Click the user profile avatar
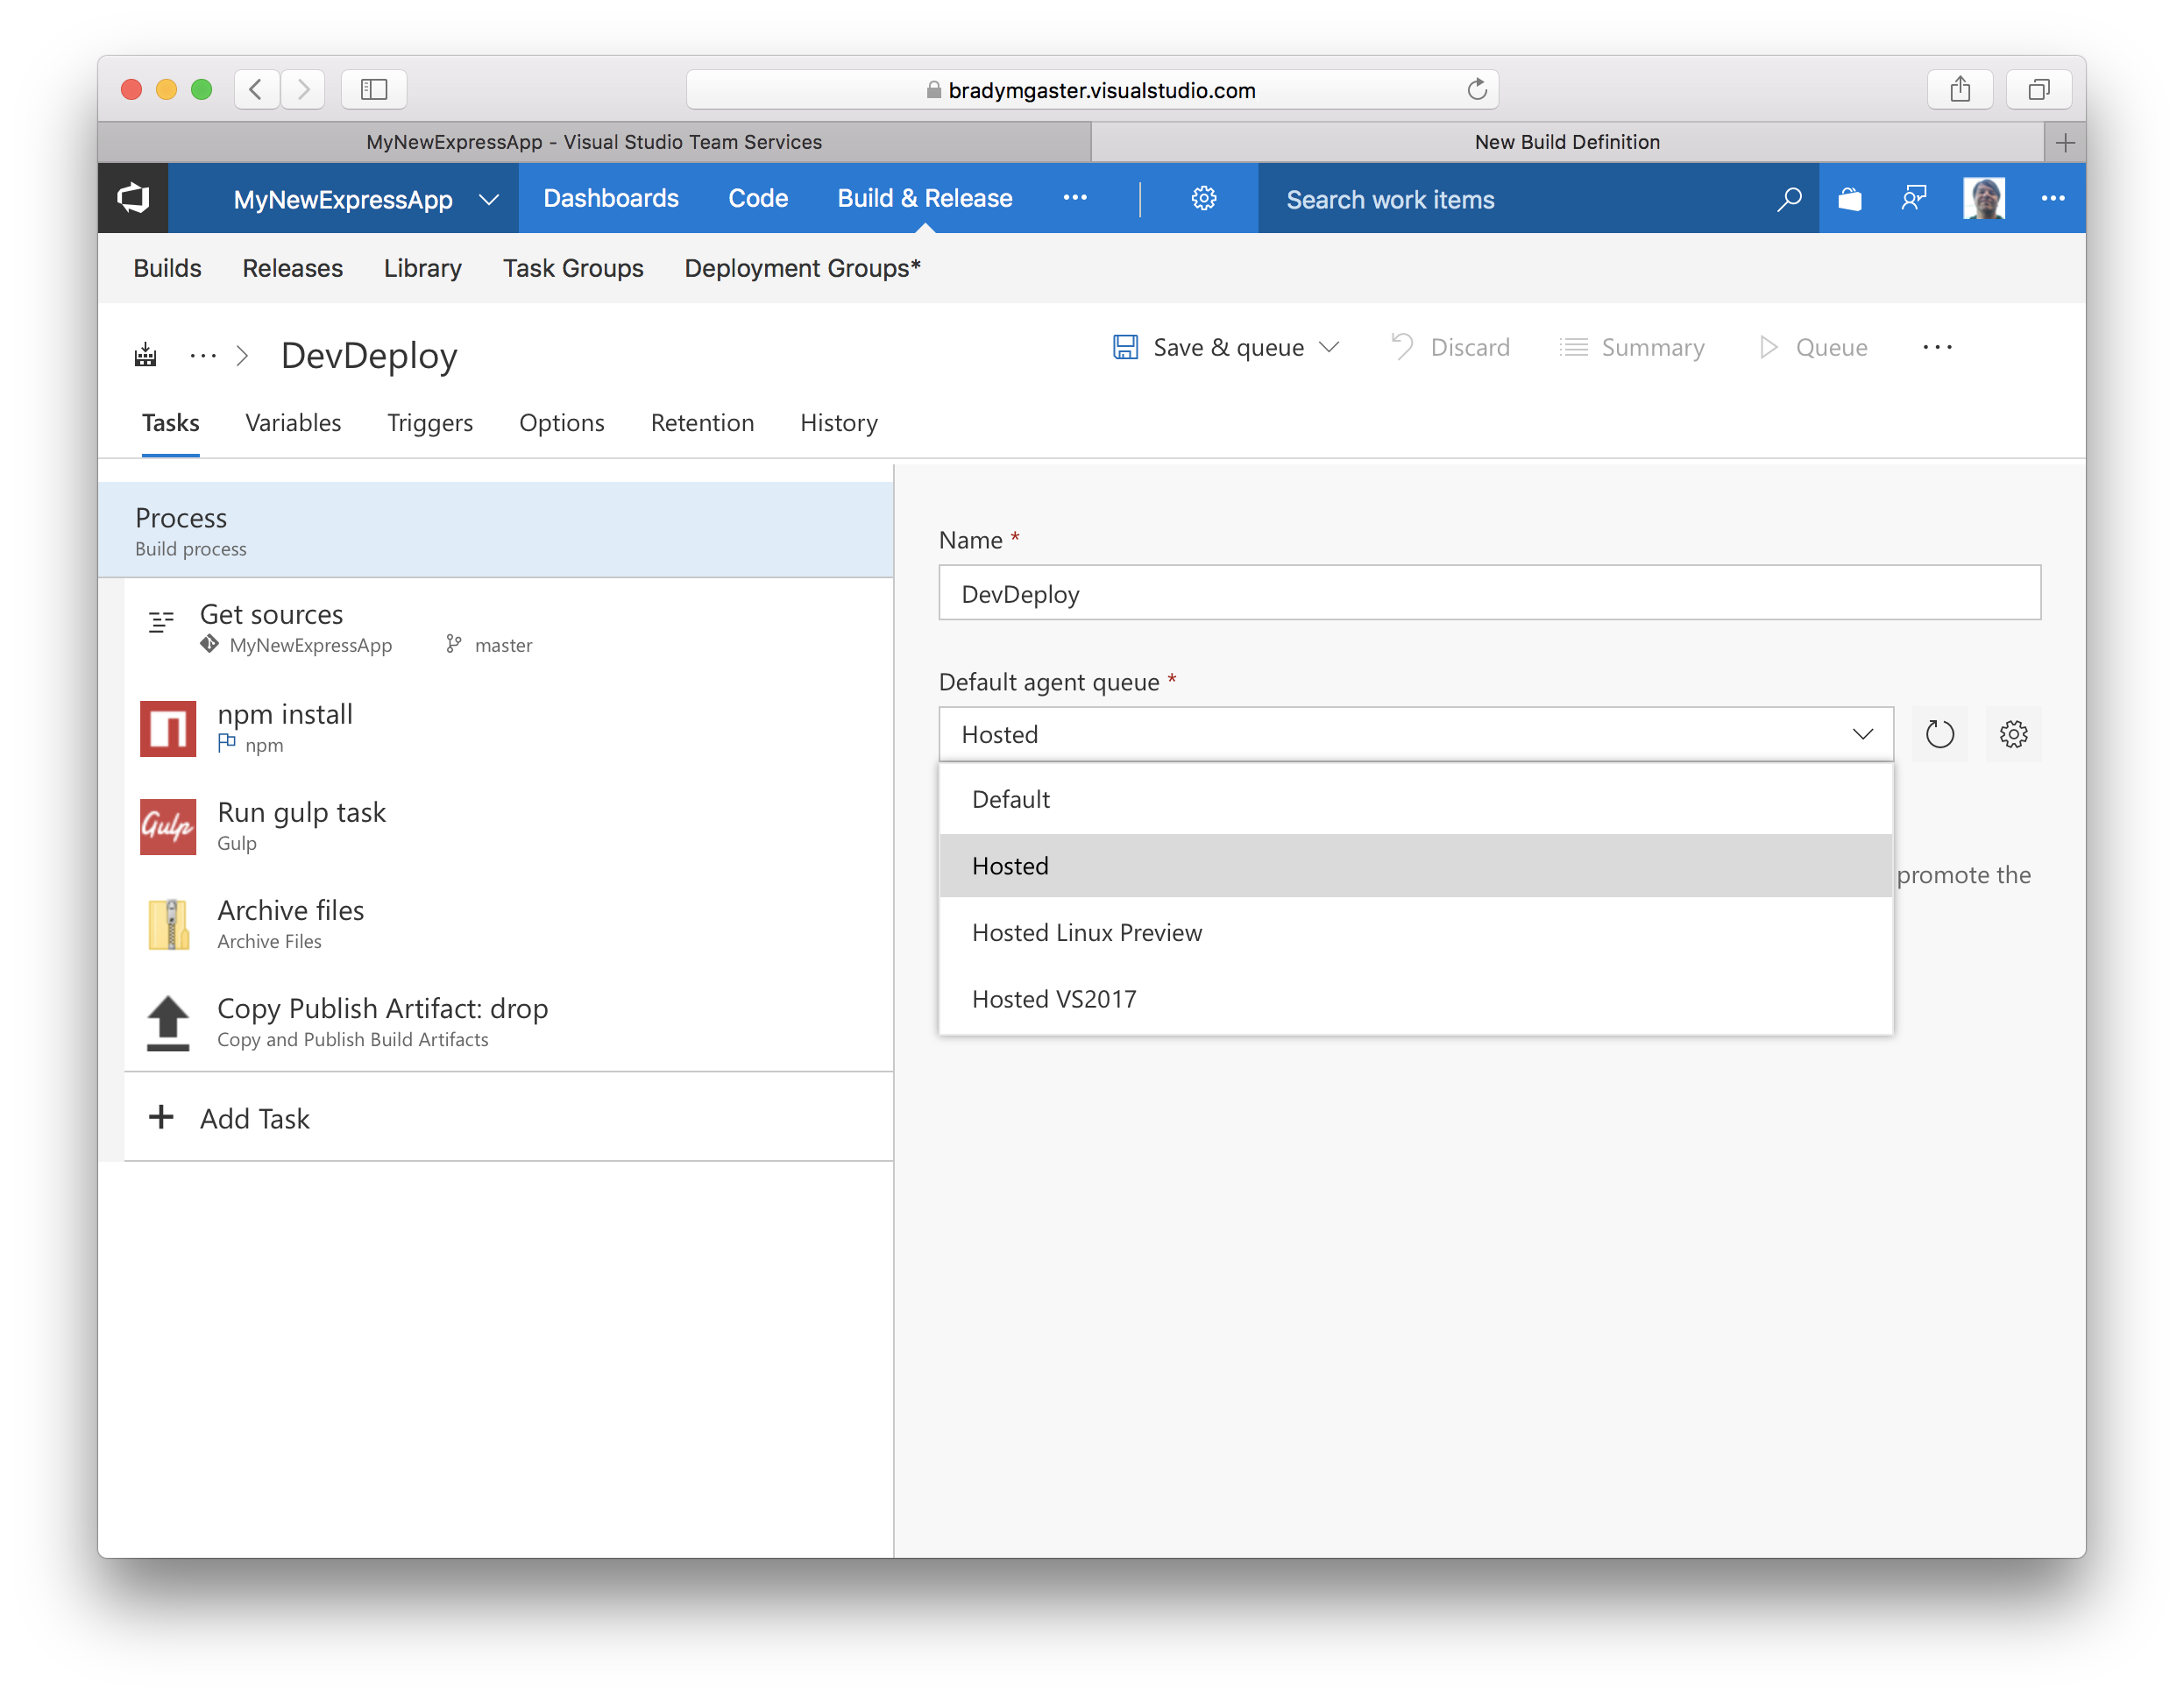 click(x=1983, y=198)
